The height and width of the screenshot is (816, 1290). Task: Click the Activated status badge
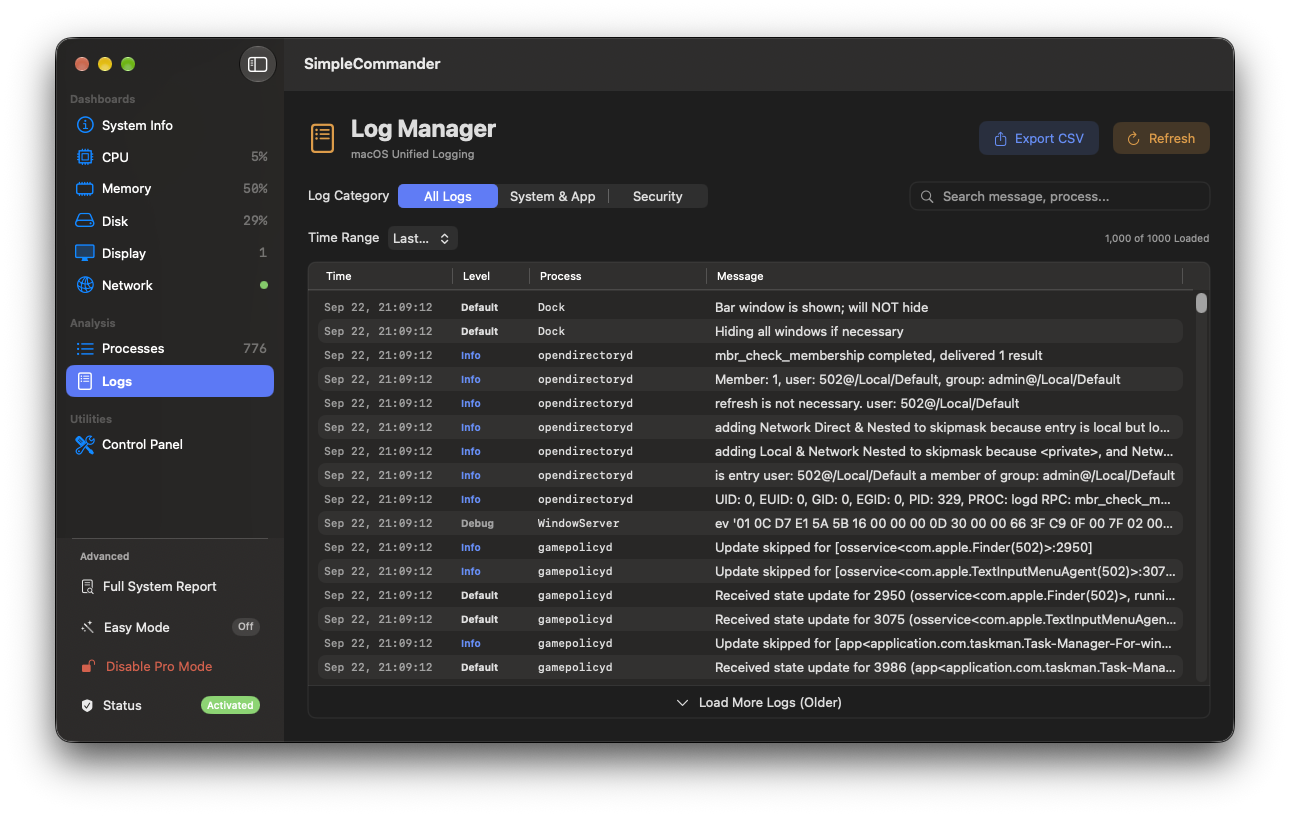(x=230, y=705)
